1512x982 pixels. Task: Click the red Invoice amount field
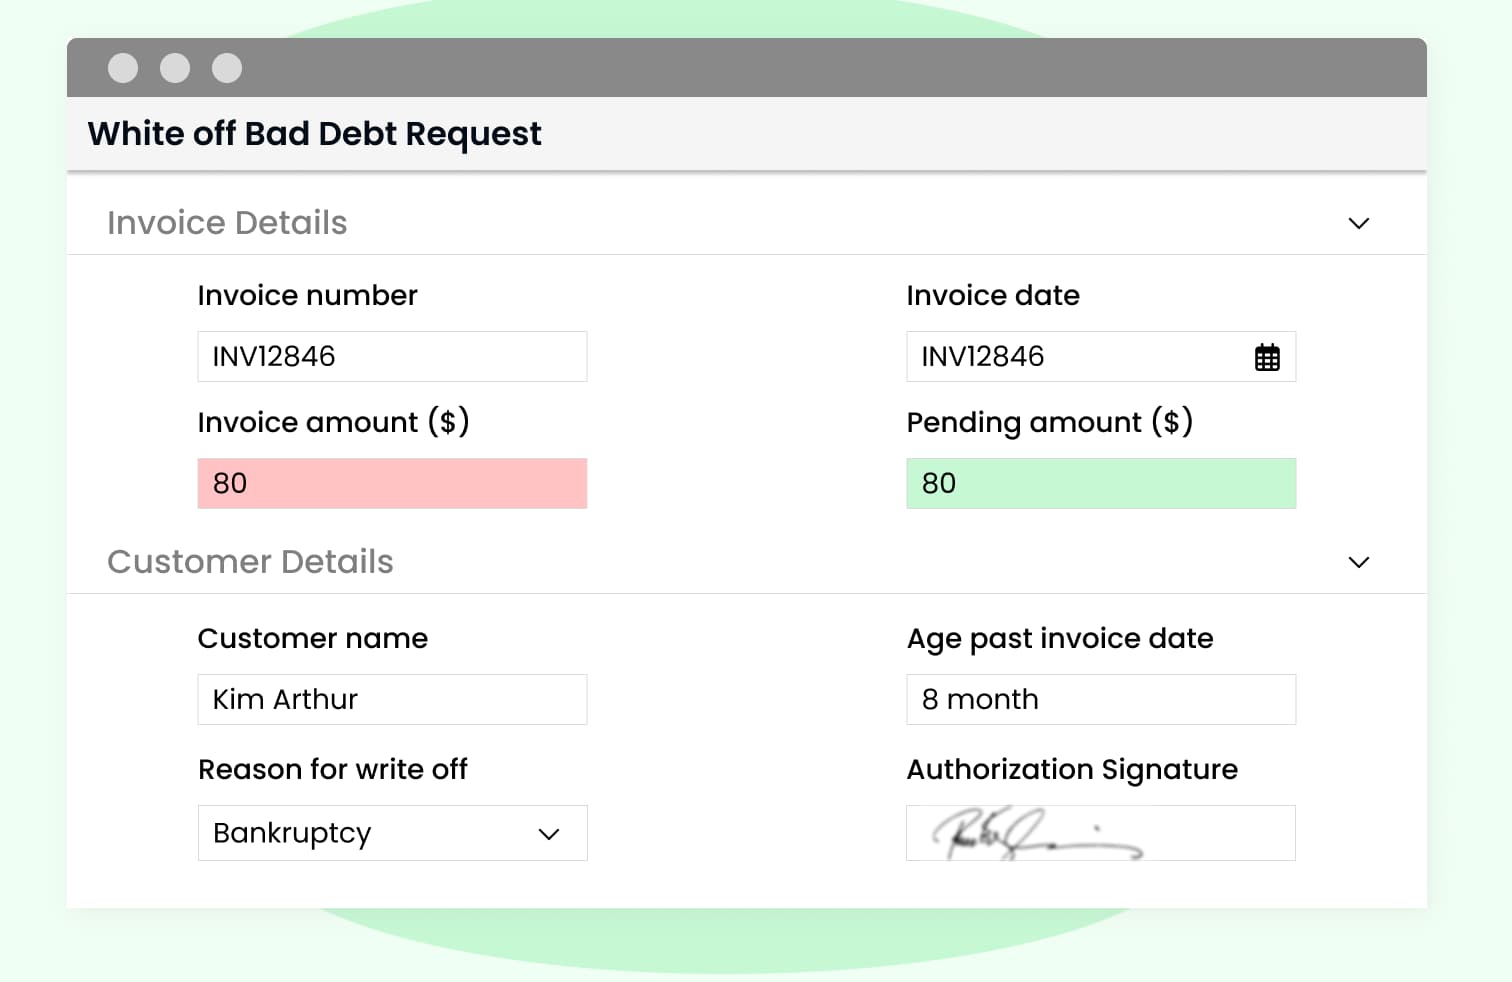pos(392,483)
